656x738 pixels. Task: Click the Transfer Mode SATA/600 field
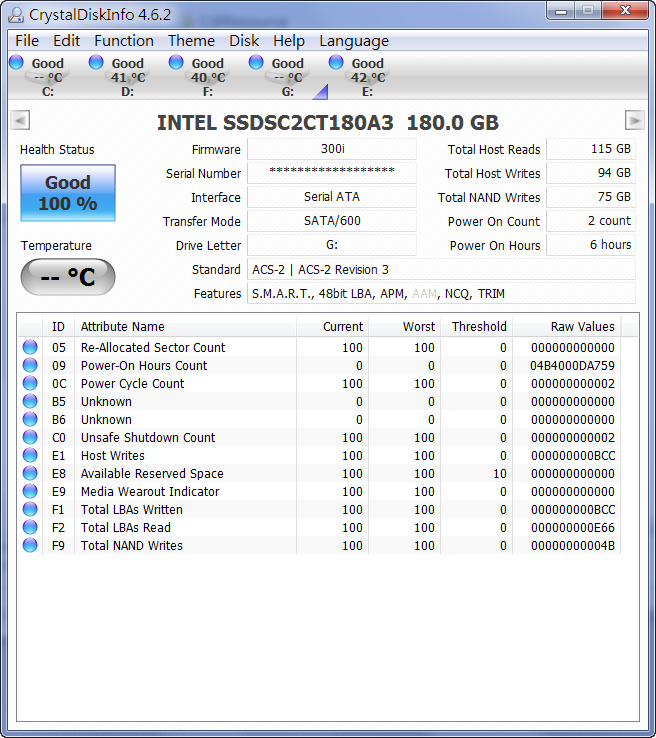332,221
